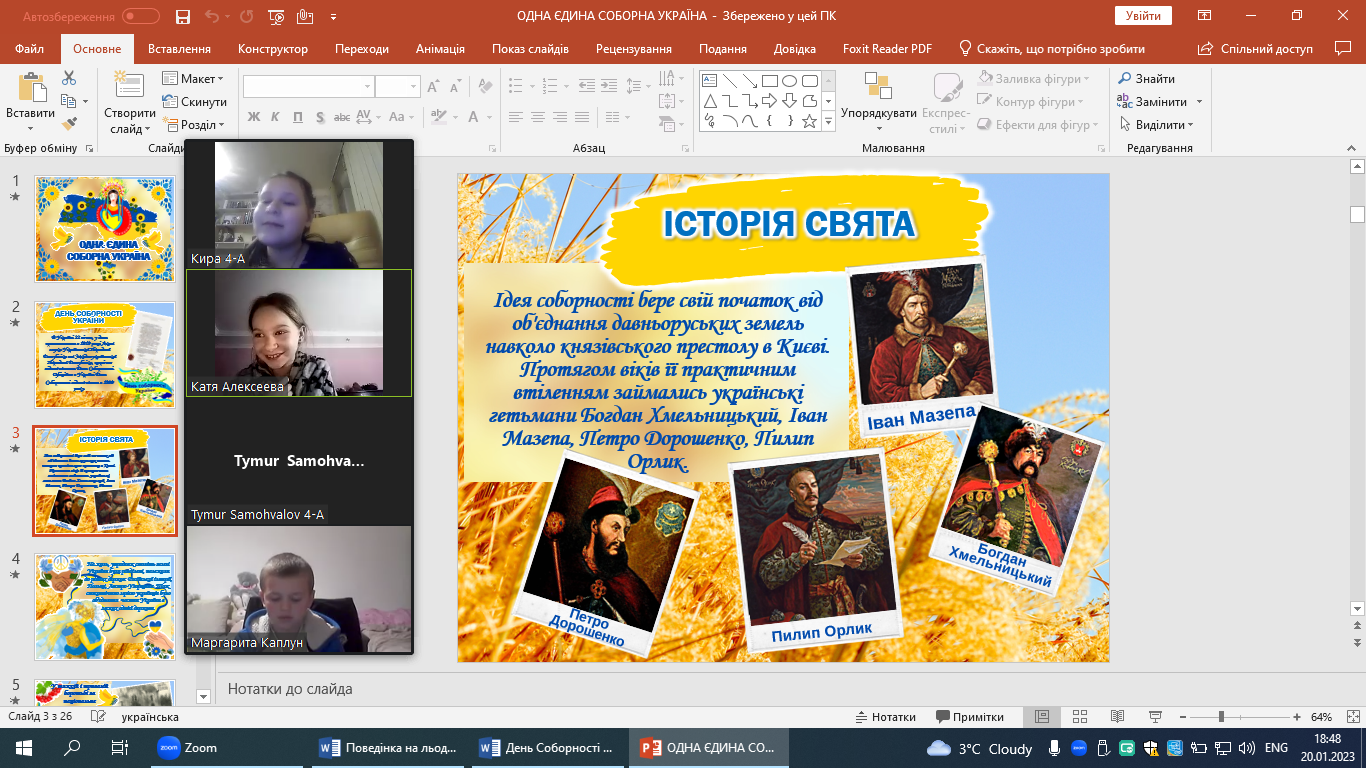This screenshot has height=768, width=1366.
Task: Click the spell check icon in status bar
Action: click(x=98, y=717)
